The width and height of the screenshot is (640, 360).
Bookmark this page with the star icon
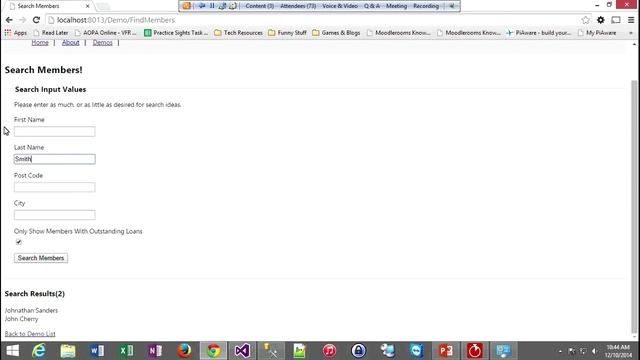point(585,20)
